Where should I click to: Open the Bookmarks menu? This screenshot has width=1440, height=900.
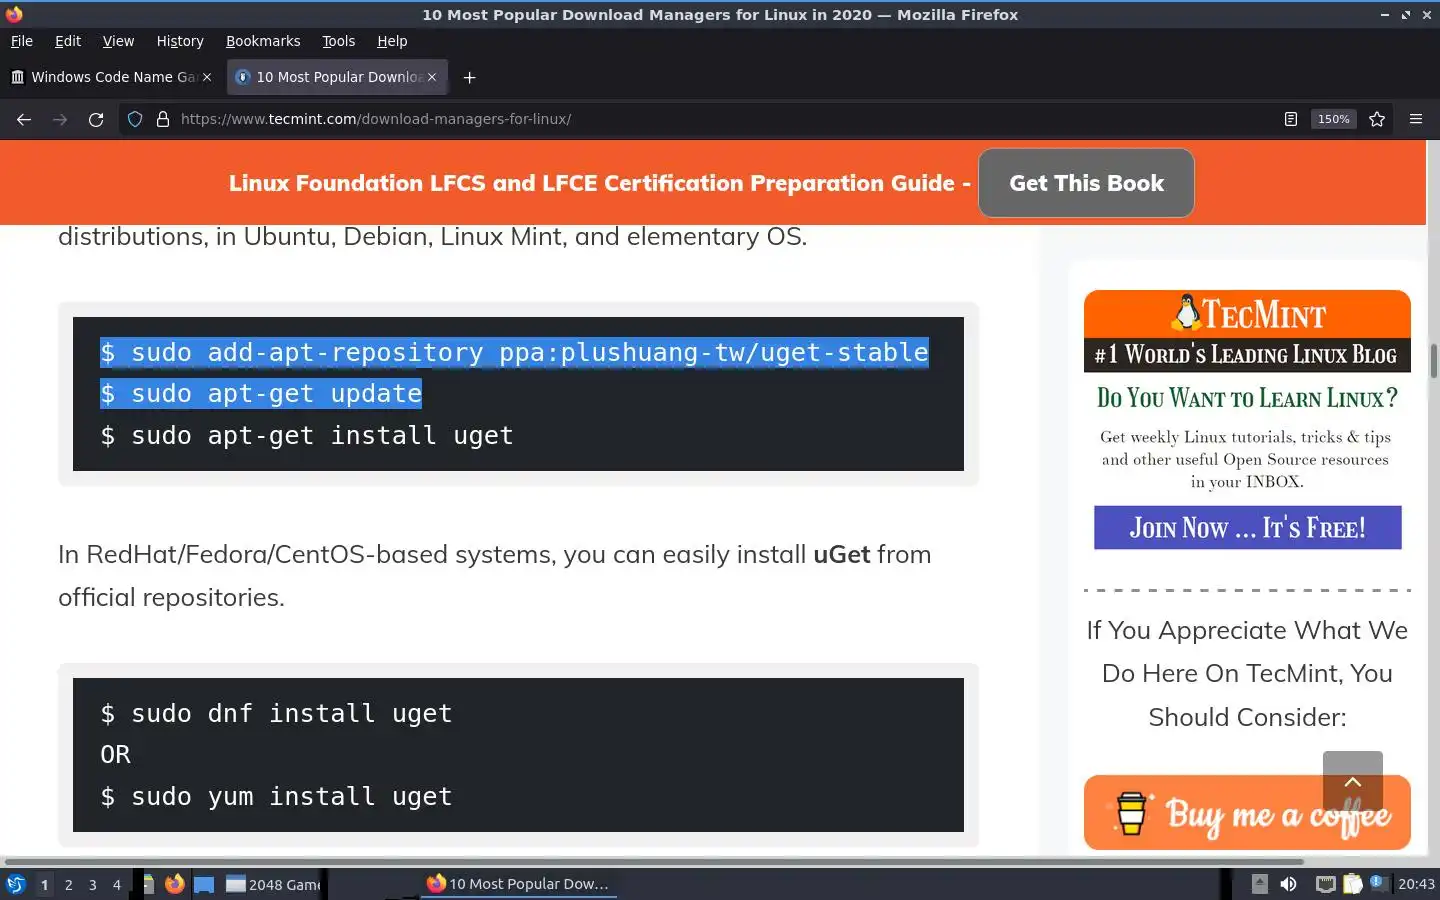click(x=263, y=41)
